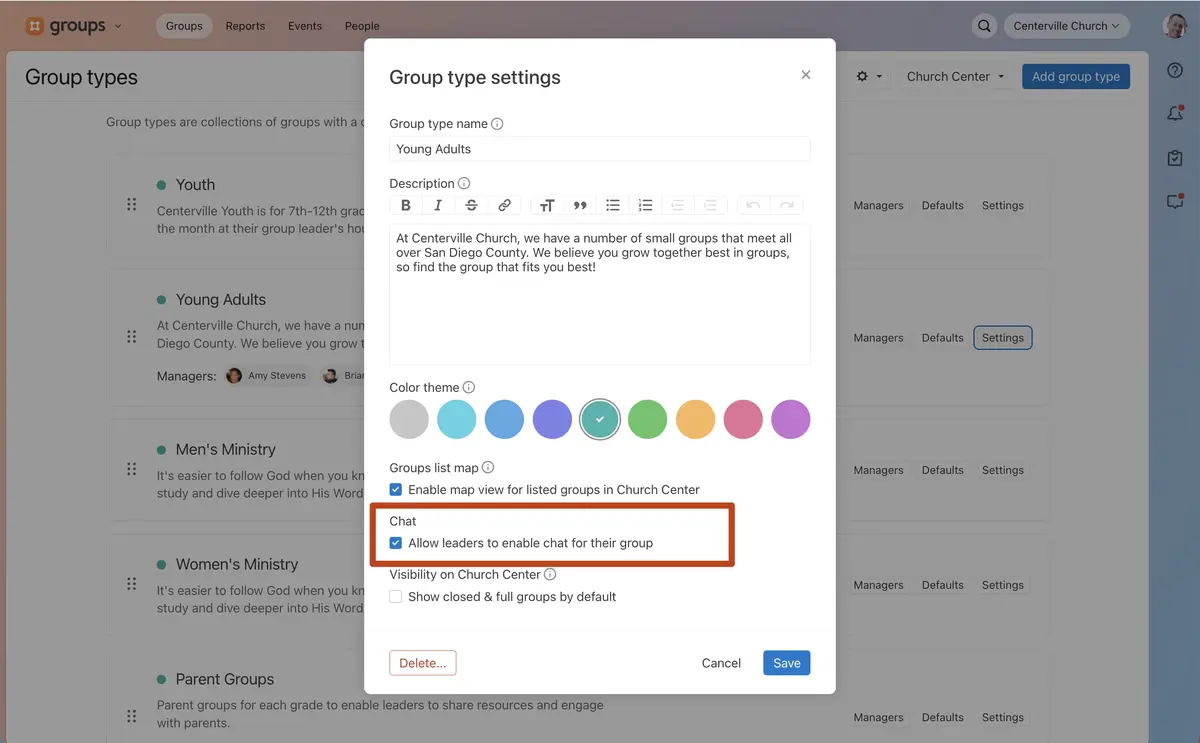Toggle bold formatting in description toolbar

(406, 205)
